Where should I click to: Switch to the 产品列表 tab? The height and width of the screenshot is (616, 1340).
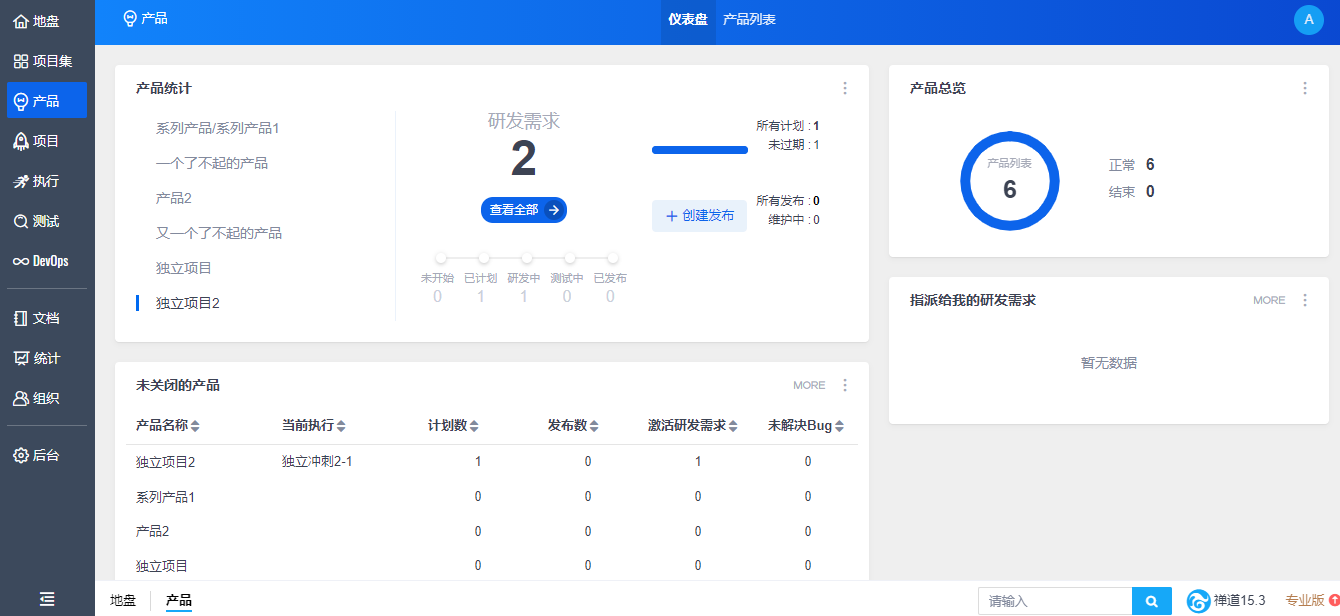(x=749, y=19)
